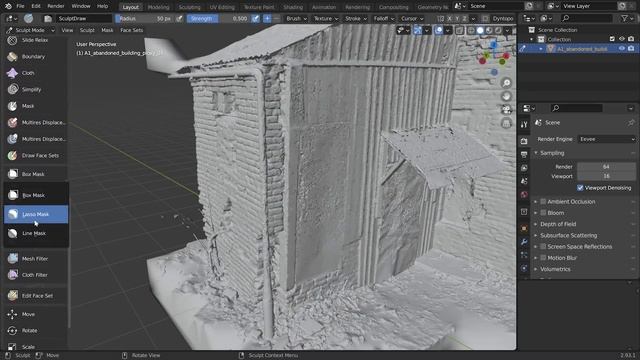Select the Scale transform tool
The height and width of the screenshot is (360, 640).
pyautogui.click(x=35, y=347)
